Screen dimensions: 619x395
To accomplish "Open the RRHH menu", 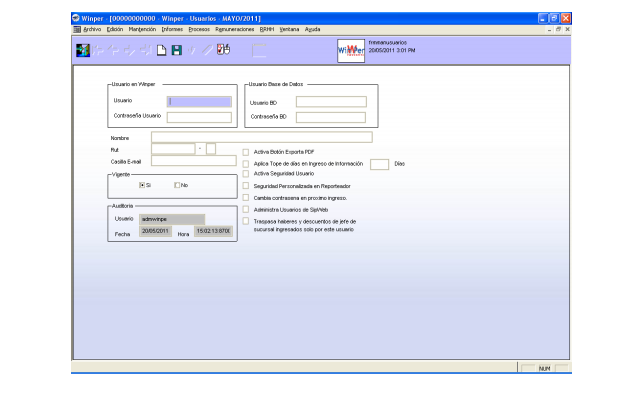I will click(x=267, y=30).
